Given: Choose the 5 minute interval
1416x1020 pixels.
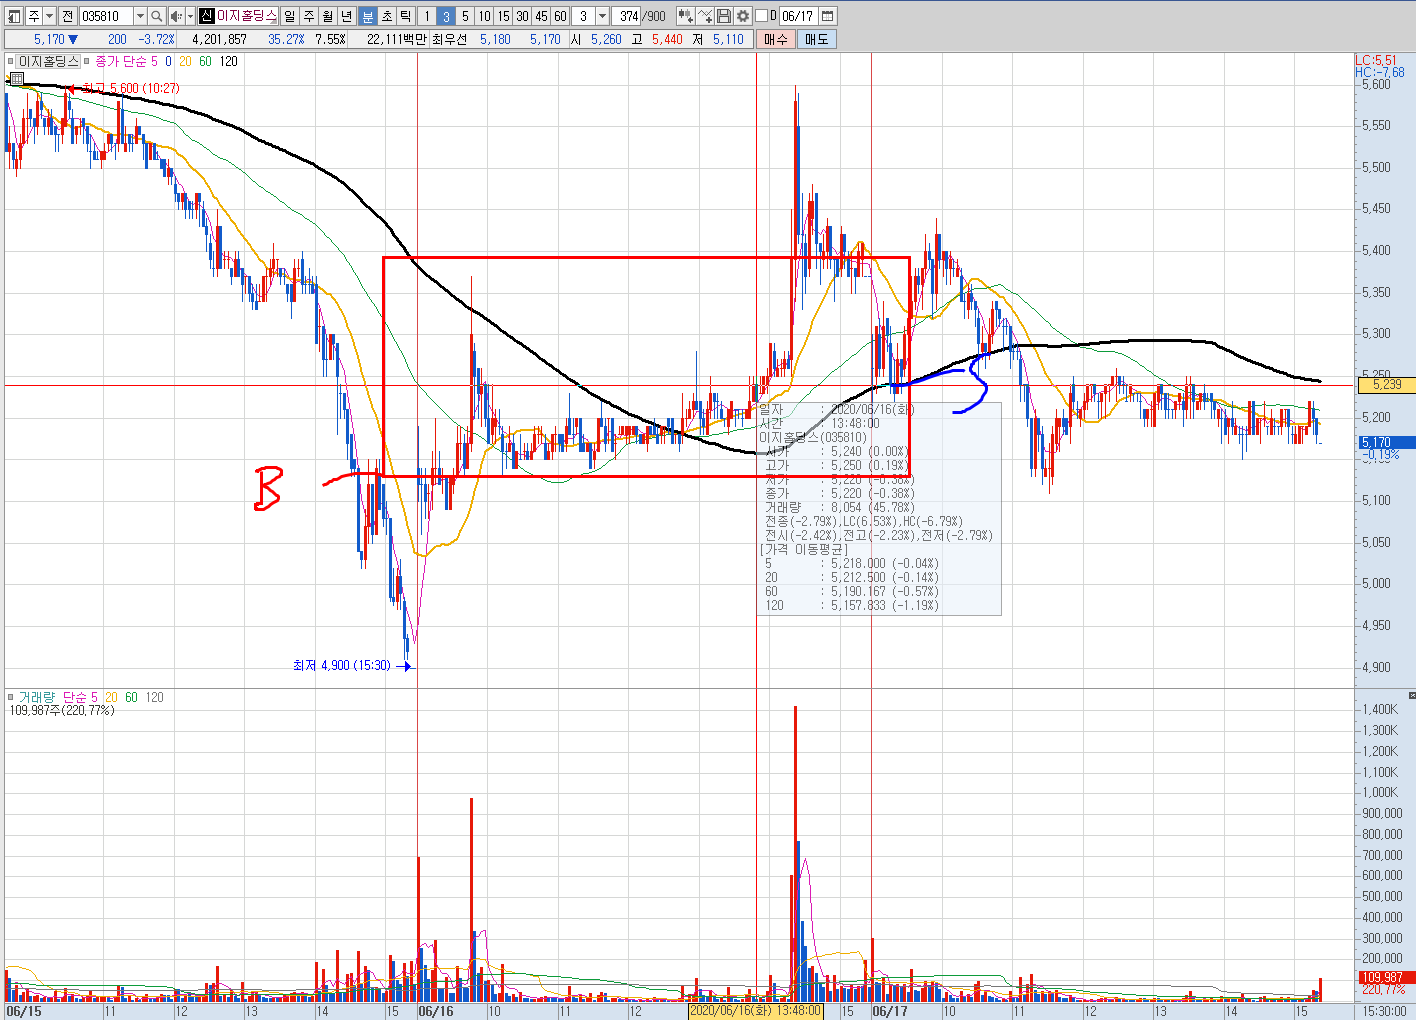Looking at the screenshot, I should click(x=465, y=16).
